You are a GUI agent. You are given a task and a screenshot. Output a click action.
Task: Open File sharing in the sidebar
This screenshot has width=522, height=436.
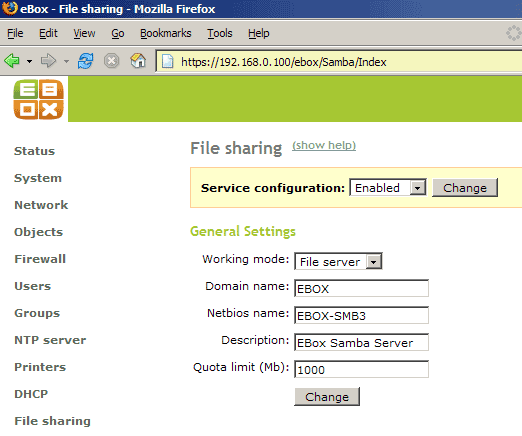point(52,421)
